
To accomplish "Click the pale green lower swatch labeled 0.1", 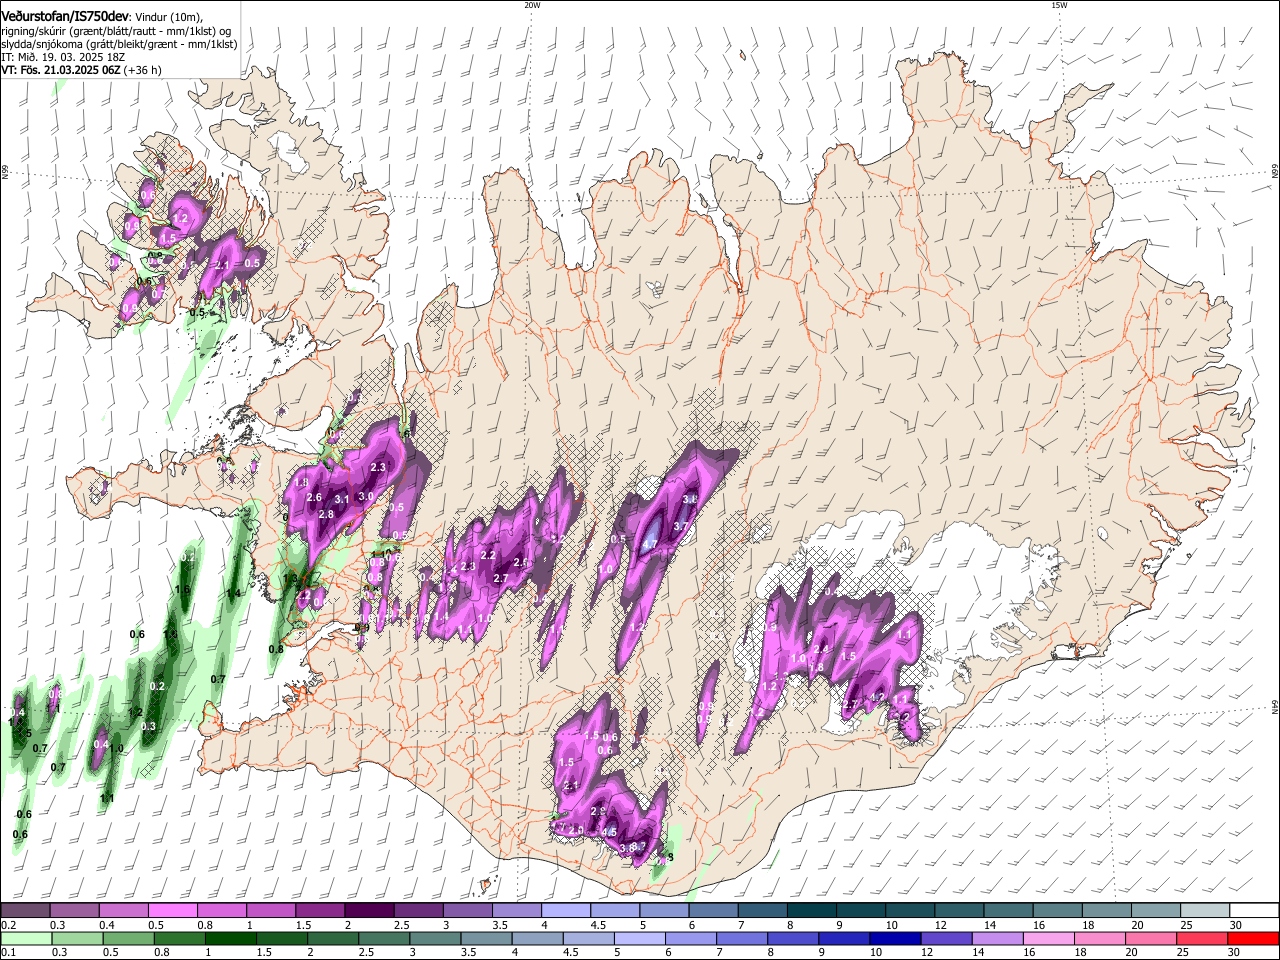I will 26,938.
